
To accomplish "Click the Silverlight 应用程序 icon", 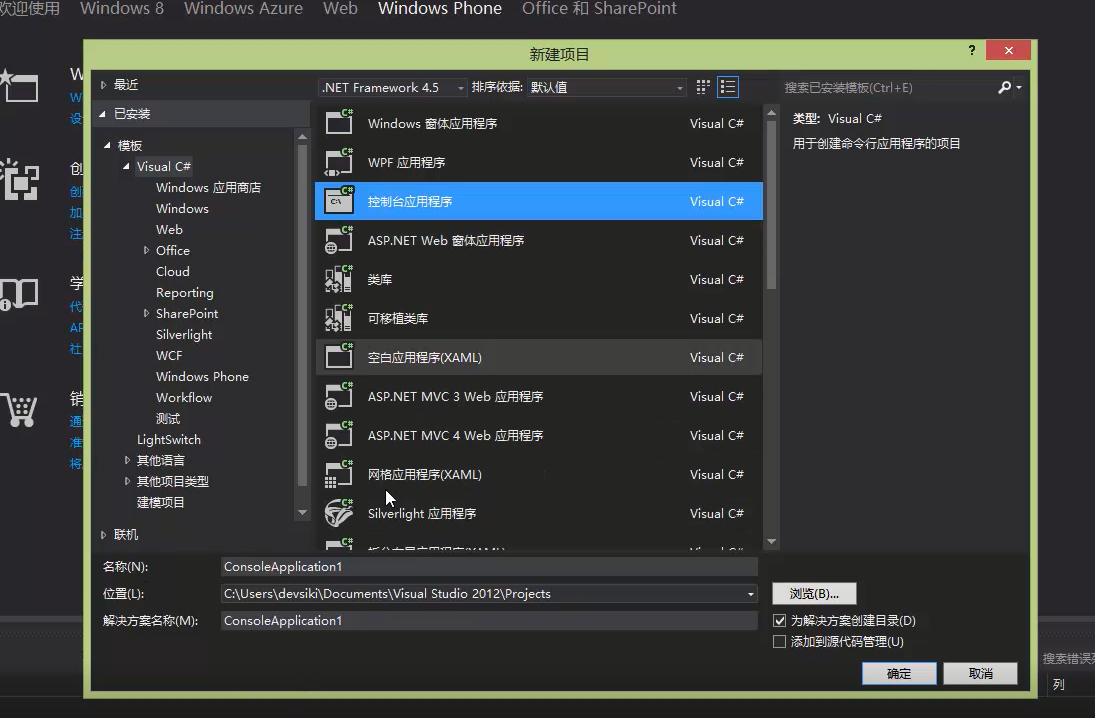I will pos(339,513).
